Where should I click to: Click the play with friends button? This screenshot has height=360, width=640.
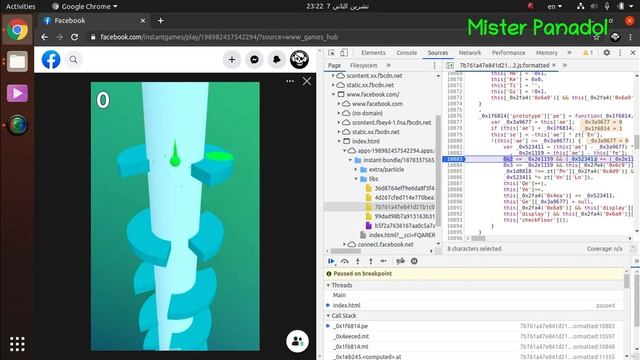(x=298, y=341)
